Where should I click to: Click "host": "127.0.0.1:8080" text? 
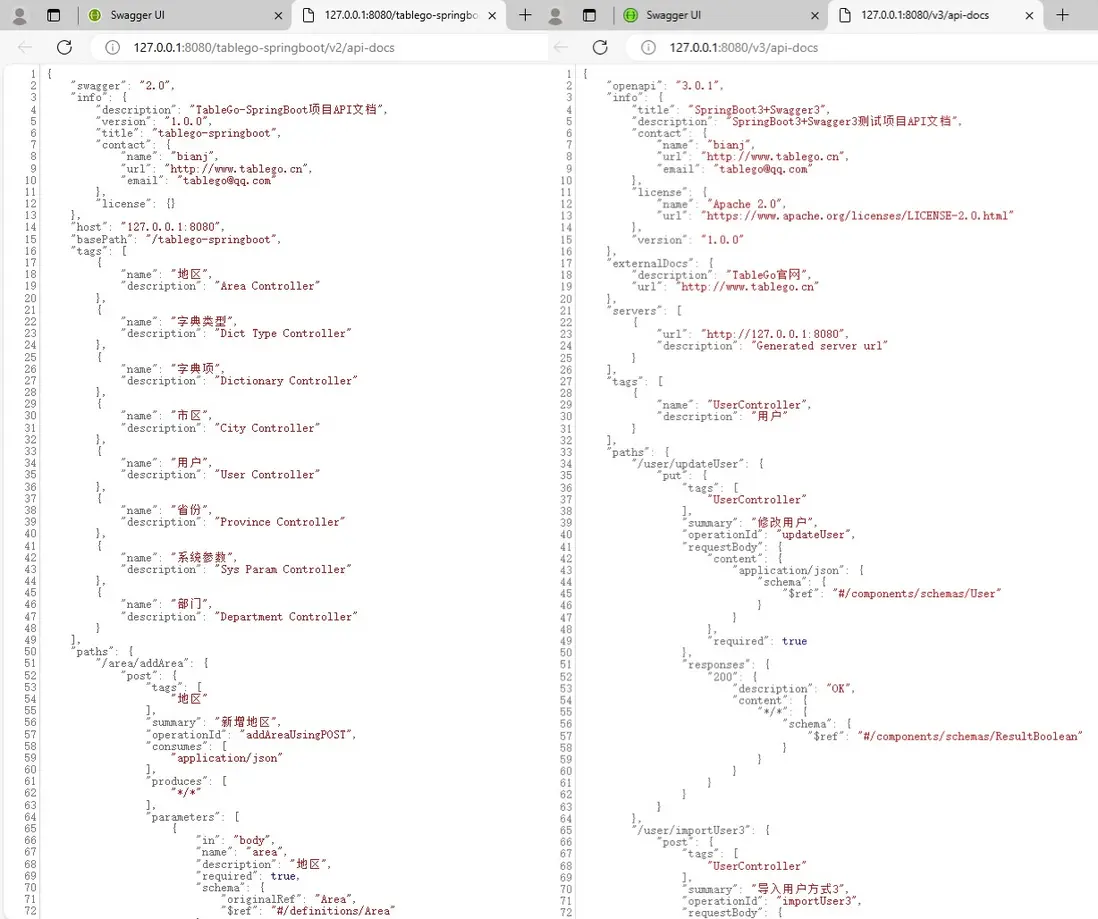[x=148, y=227]
